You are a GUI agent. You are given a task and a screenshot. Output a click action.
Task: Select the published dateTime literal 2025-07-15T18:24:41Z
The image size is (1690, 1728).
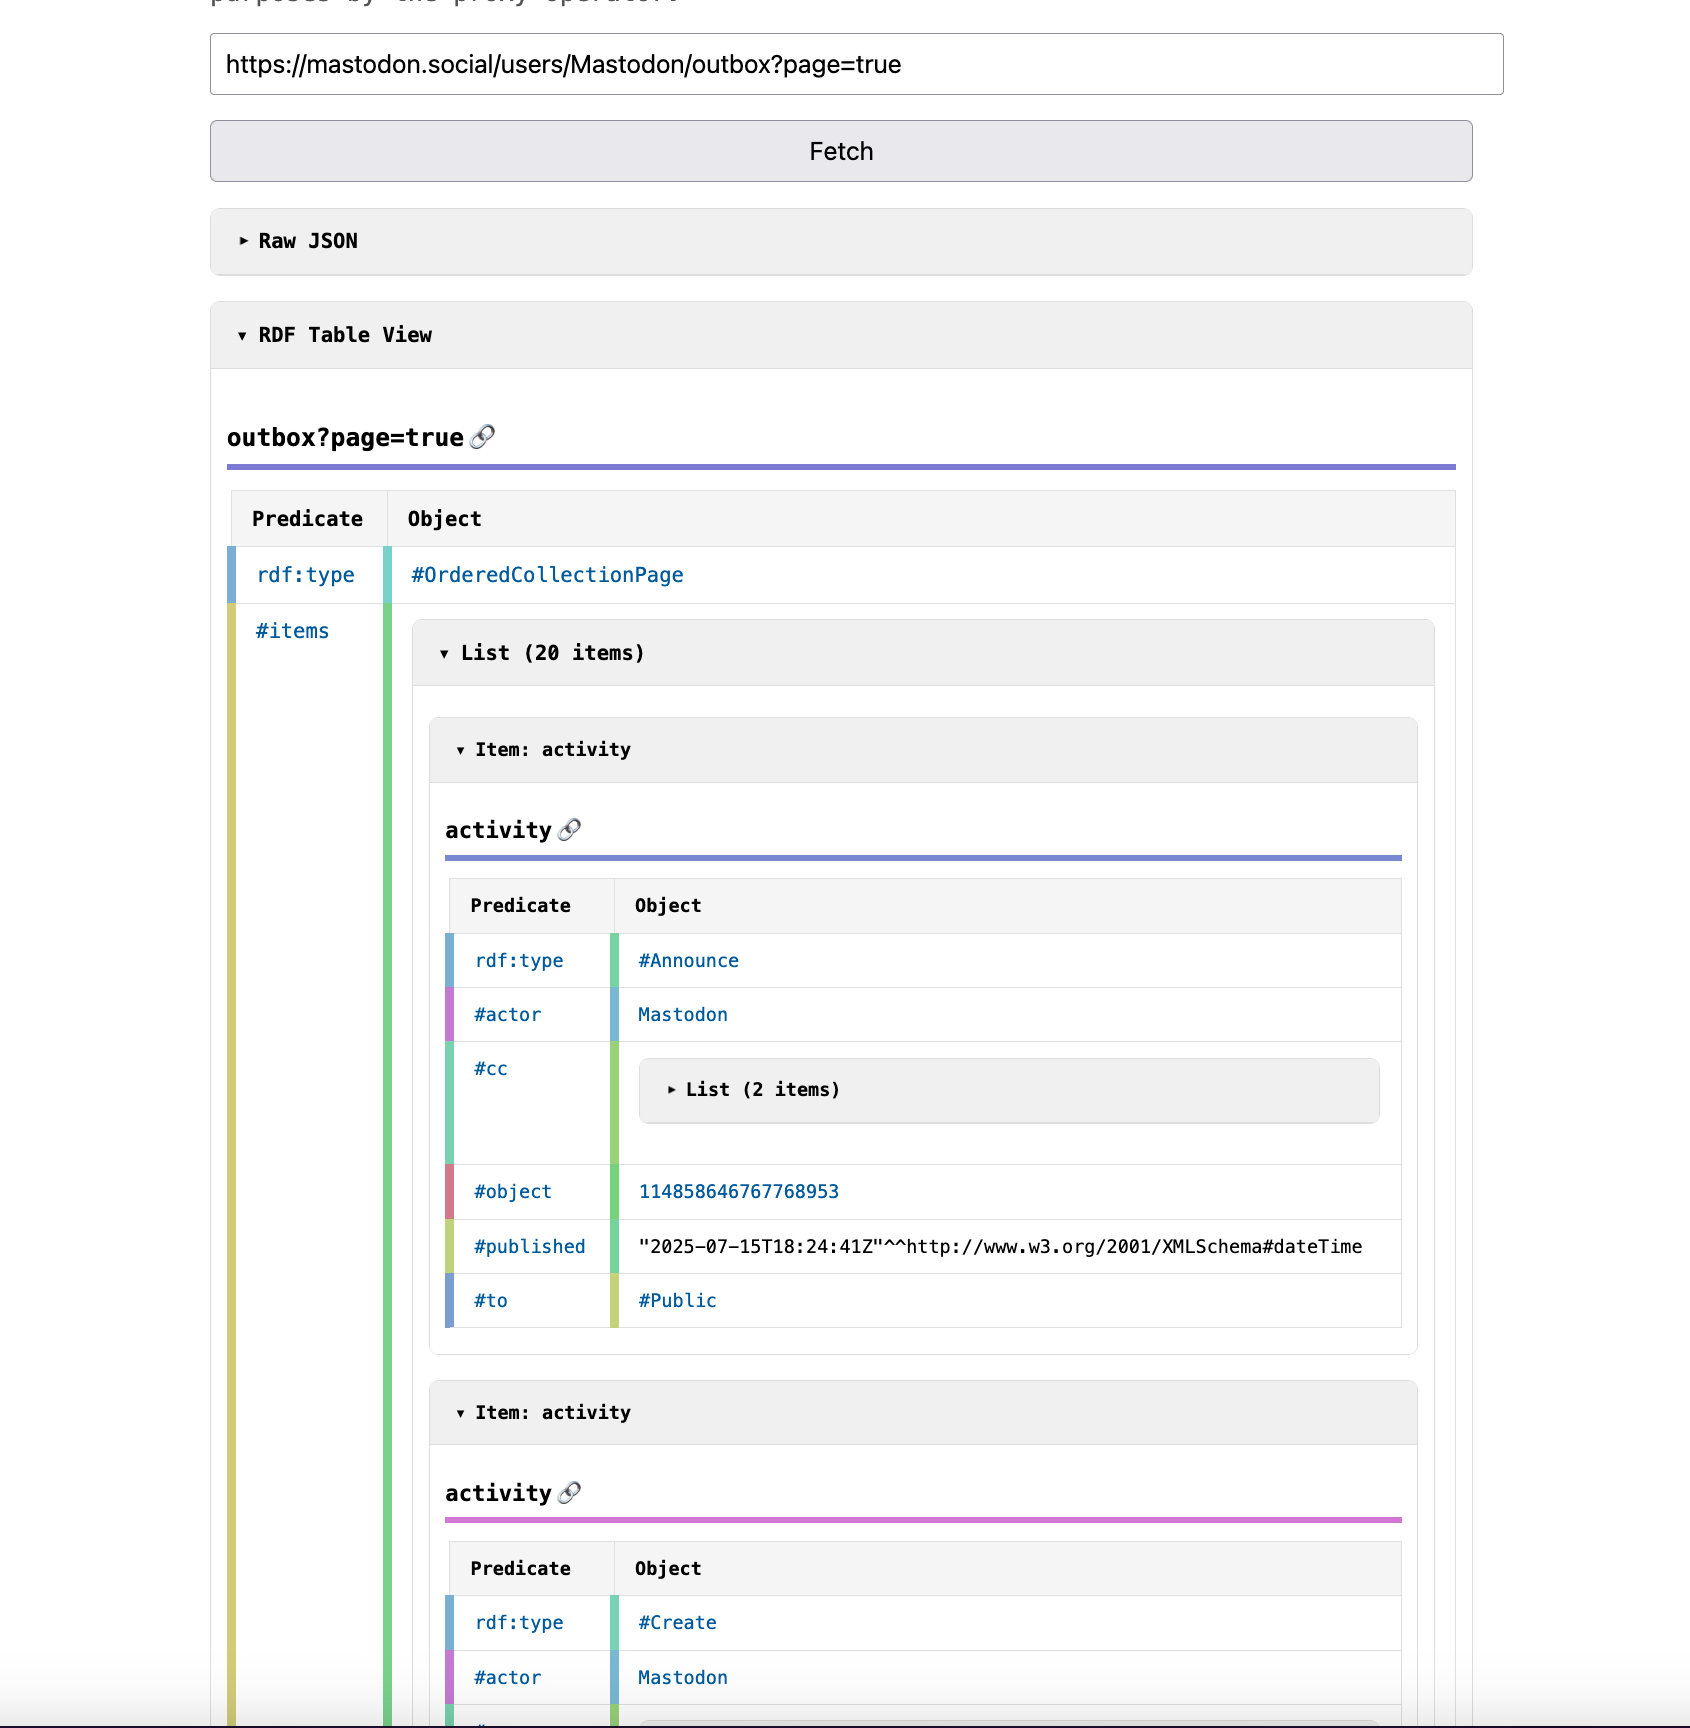[1000, 1247]
